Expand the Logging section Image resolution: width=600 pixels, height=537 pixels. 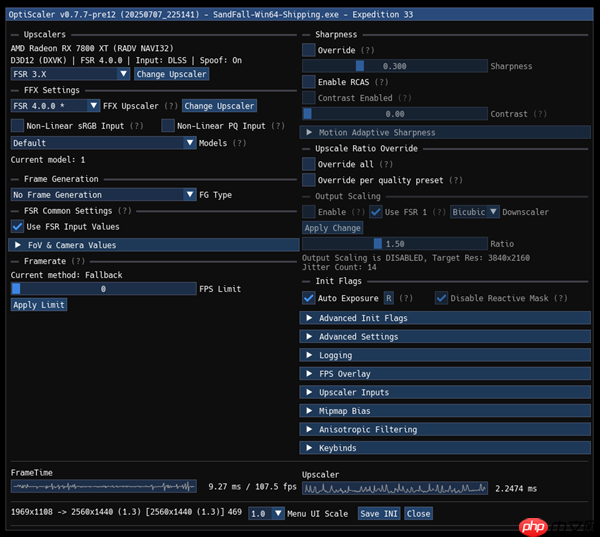coord(445,355)
